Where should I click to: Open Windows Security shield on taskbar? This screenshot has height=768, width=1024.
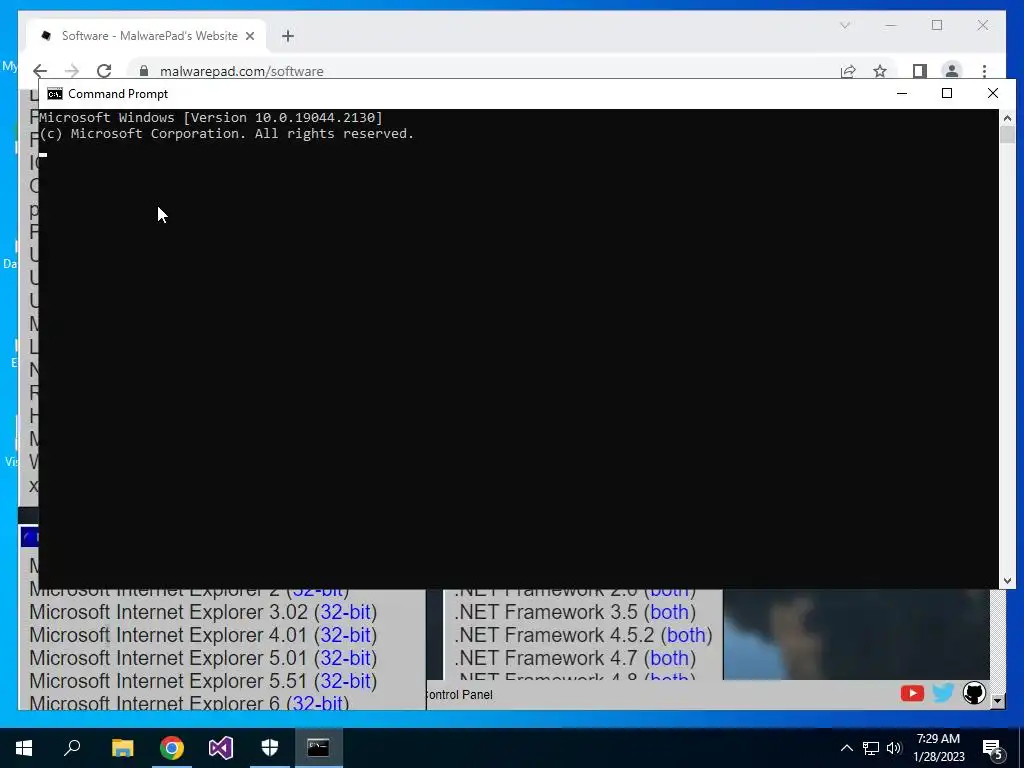pyautogui.click(x=270, y=748)
